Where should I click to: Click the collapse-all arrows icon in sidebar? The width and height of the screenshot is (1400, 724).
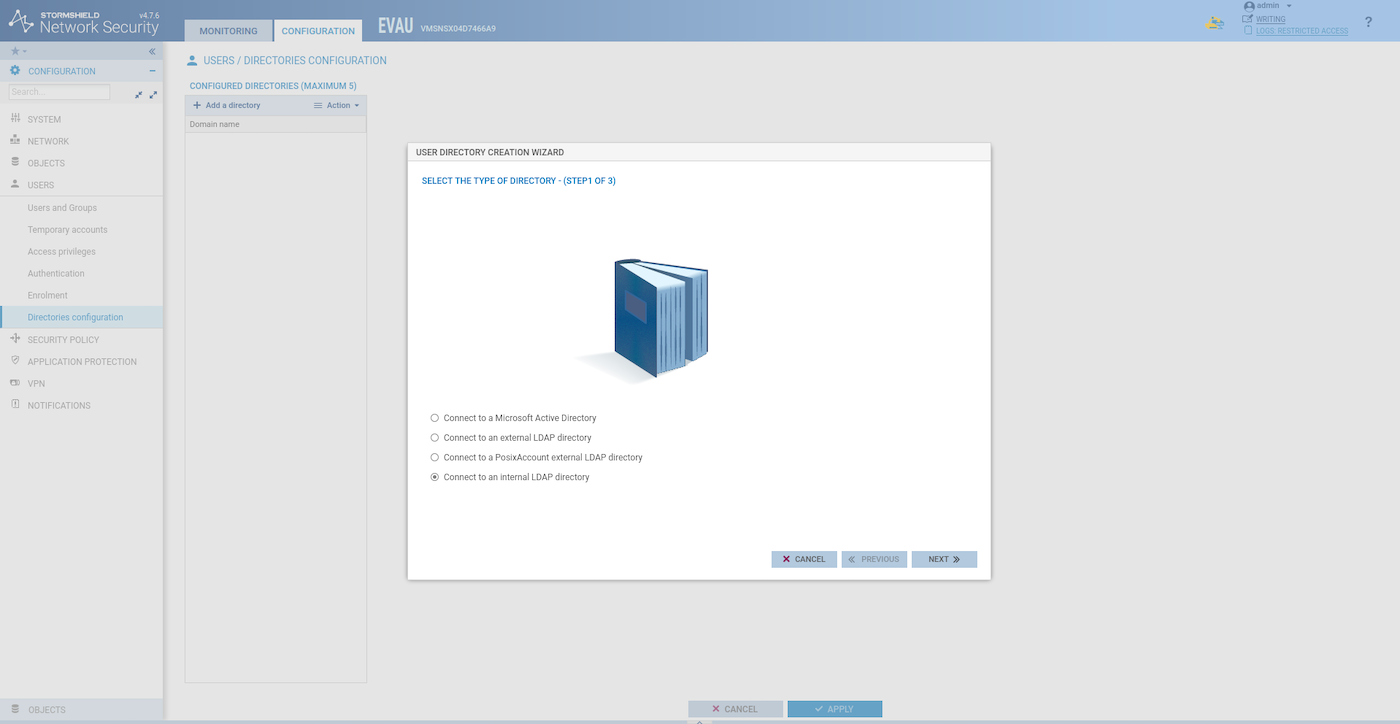tap(139, 94)
